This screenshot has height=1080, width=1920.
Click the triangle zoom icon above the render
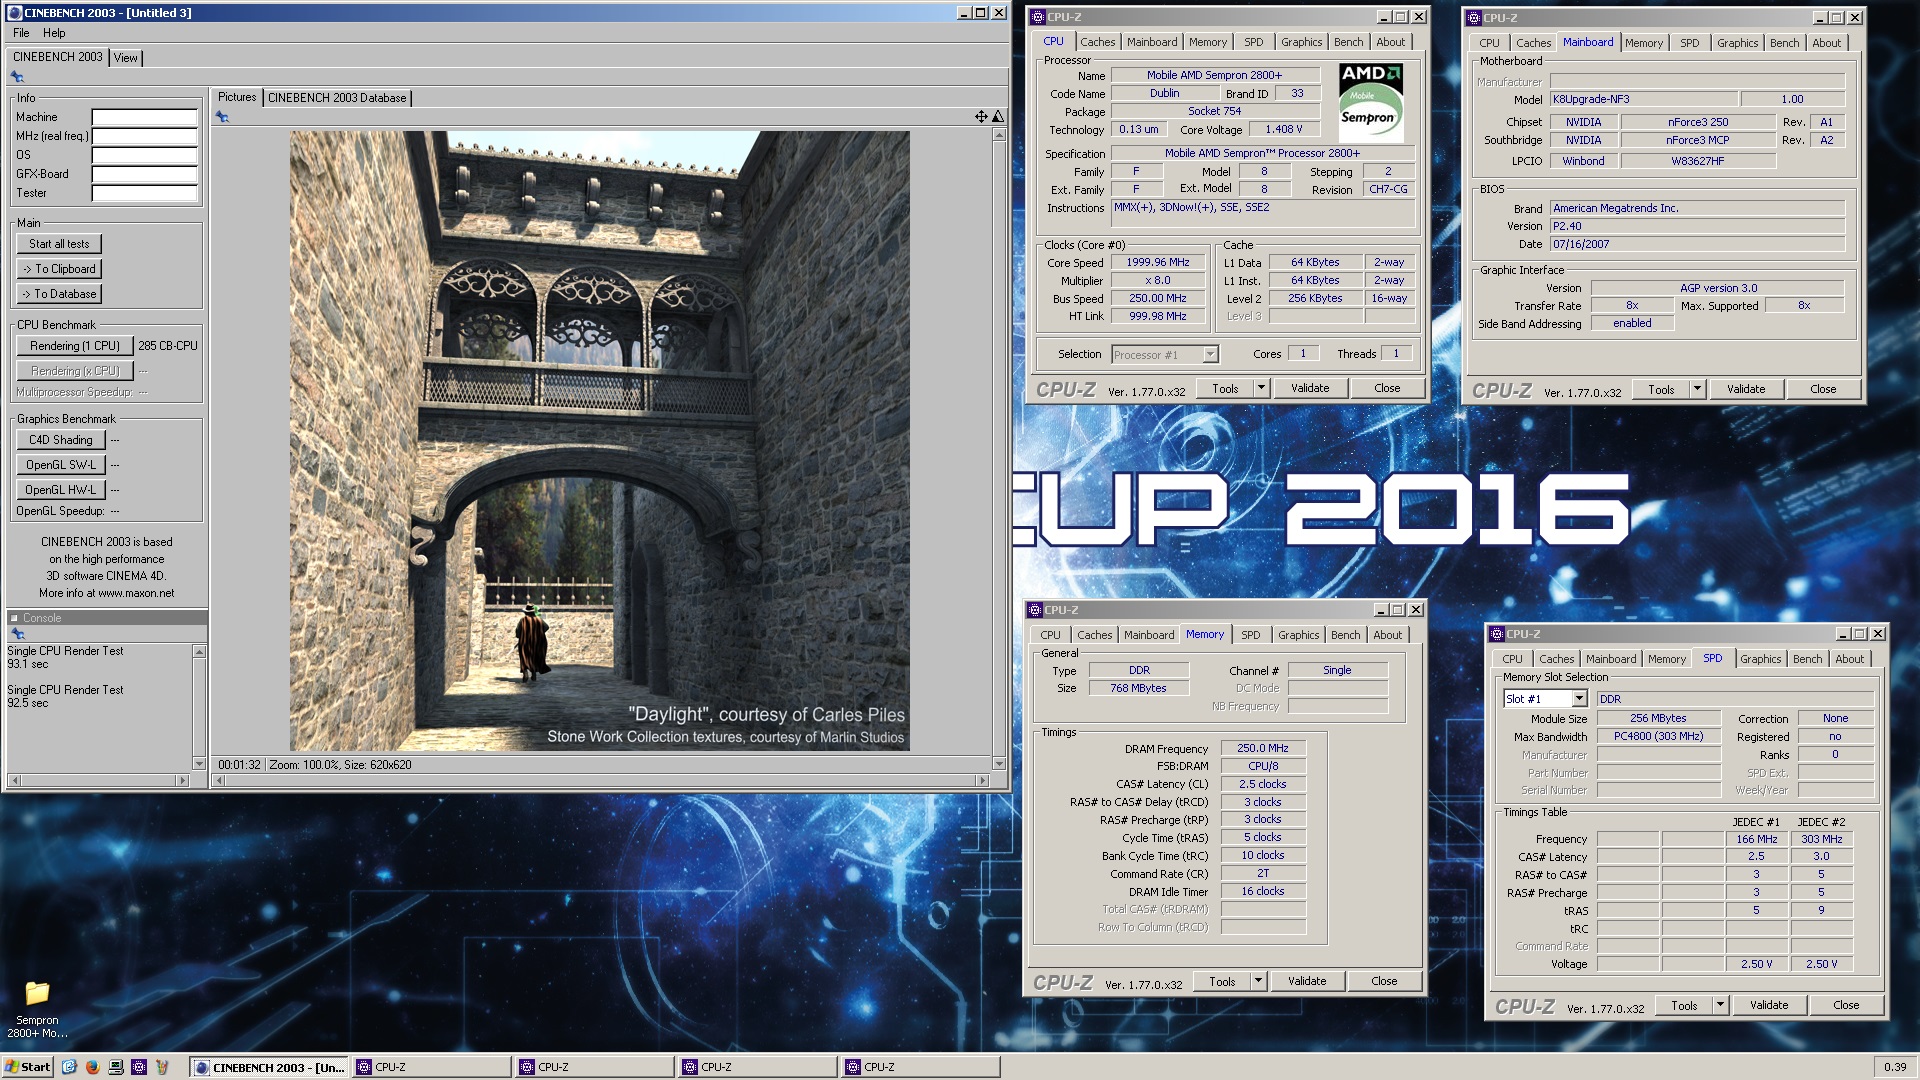pyautogui.click(x=997, y=117)
